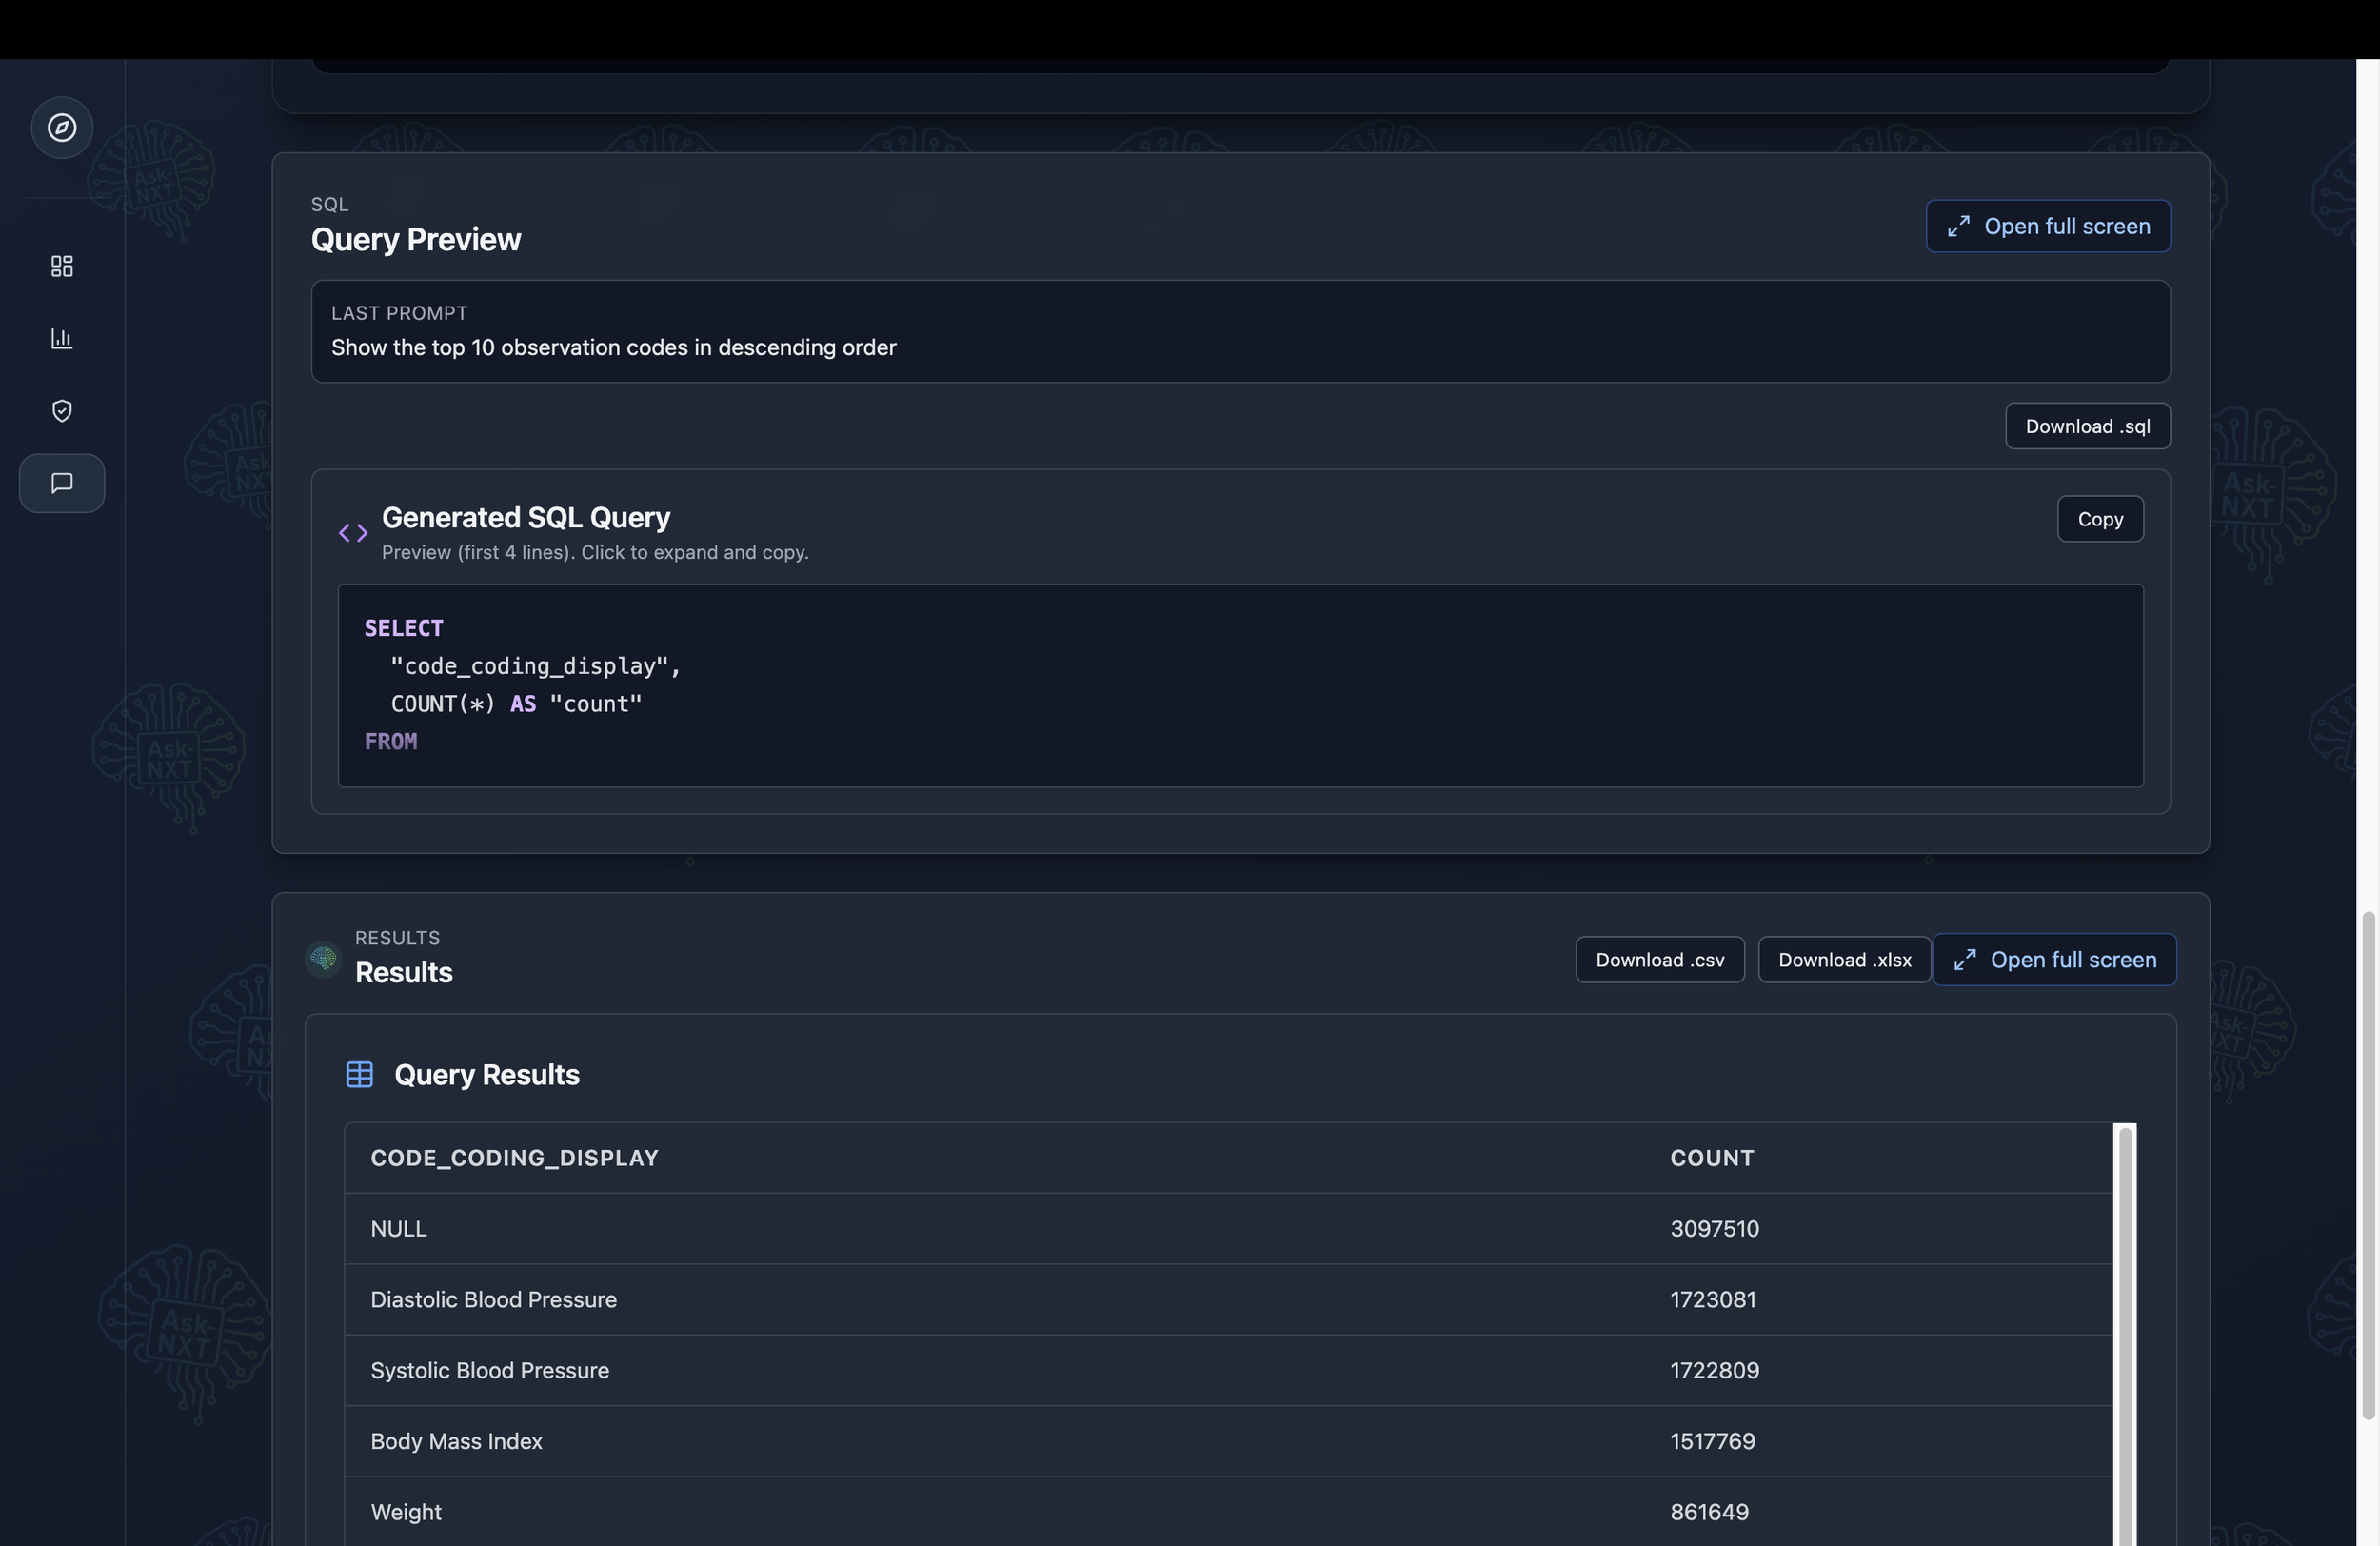Screen dimensions: 2380x1546
Task: Click the shield check sidebar icon
Action: 62,411
